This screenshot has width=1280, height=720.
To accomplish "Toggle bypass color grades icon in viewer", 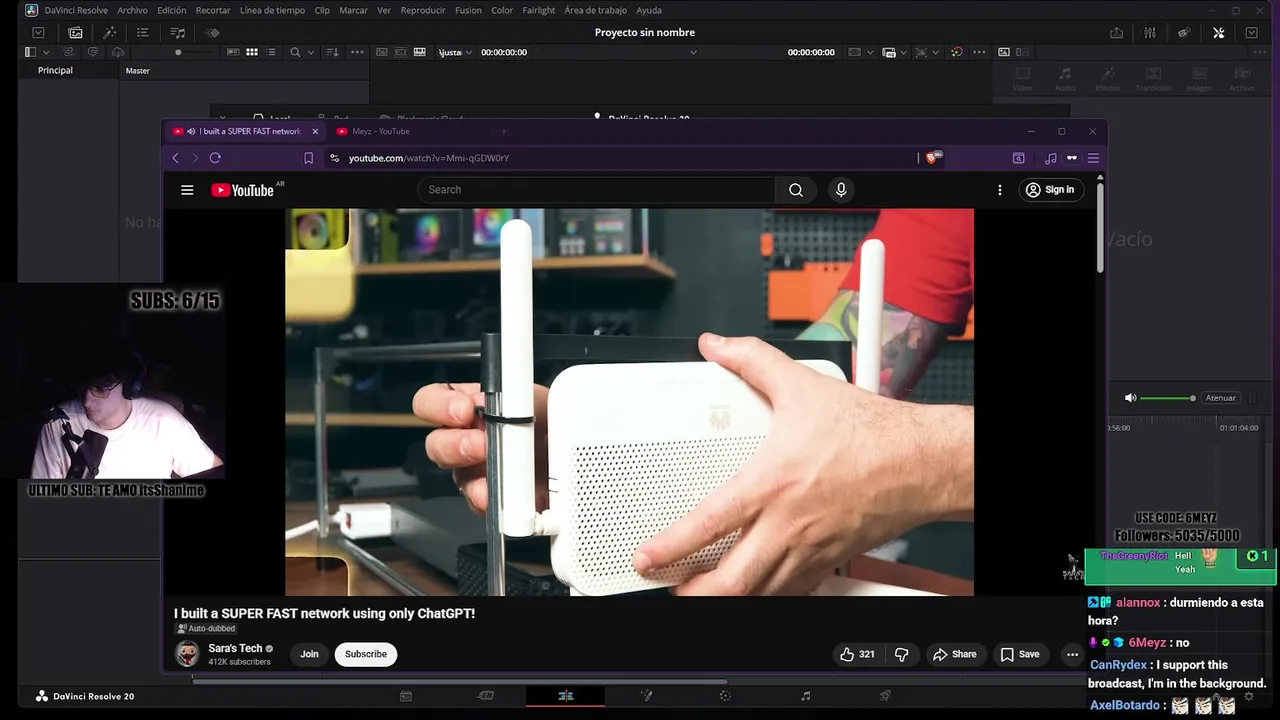I will point(957,52).
